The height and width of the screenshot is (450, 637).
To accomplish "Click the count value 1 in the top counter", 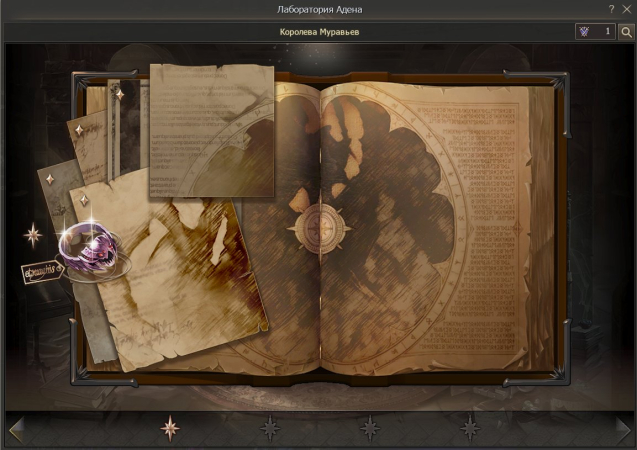I will (x=608, y=31).
